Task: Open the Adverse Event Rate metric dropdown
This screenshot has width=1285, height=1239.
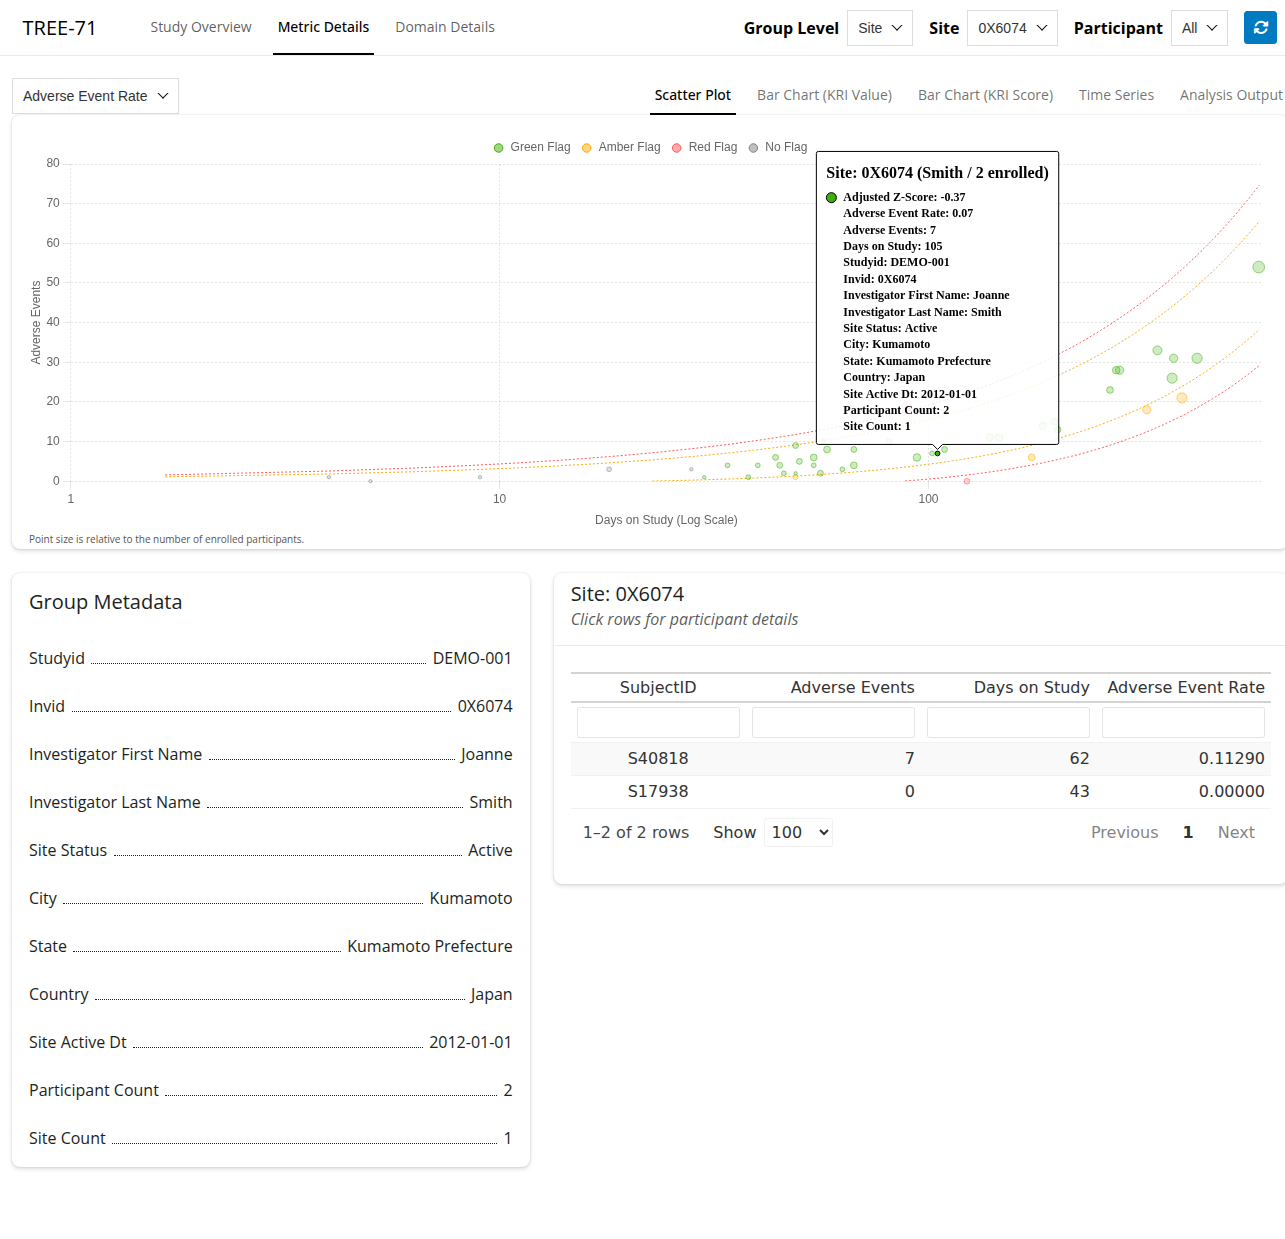Action: (95, 96)
